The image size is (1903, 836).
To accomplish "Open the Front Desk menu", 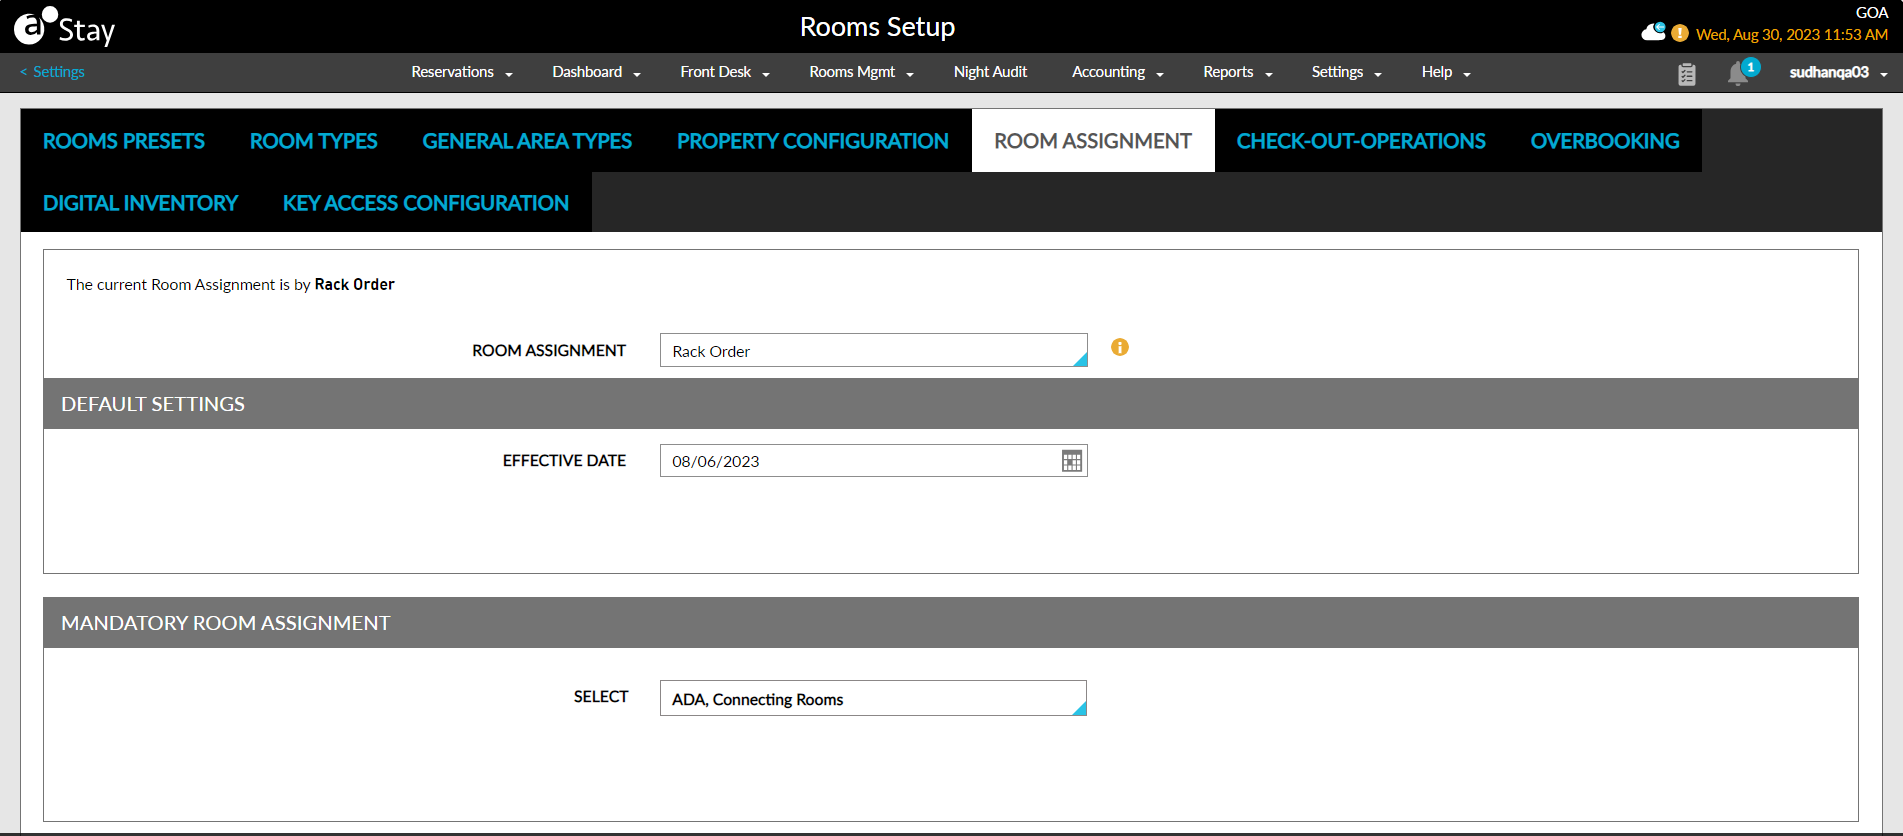I will (725, 72).
